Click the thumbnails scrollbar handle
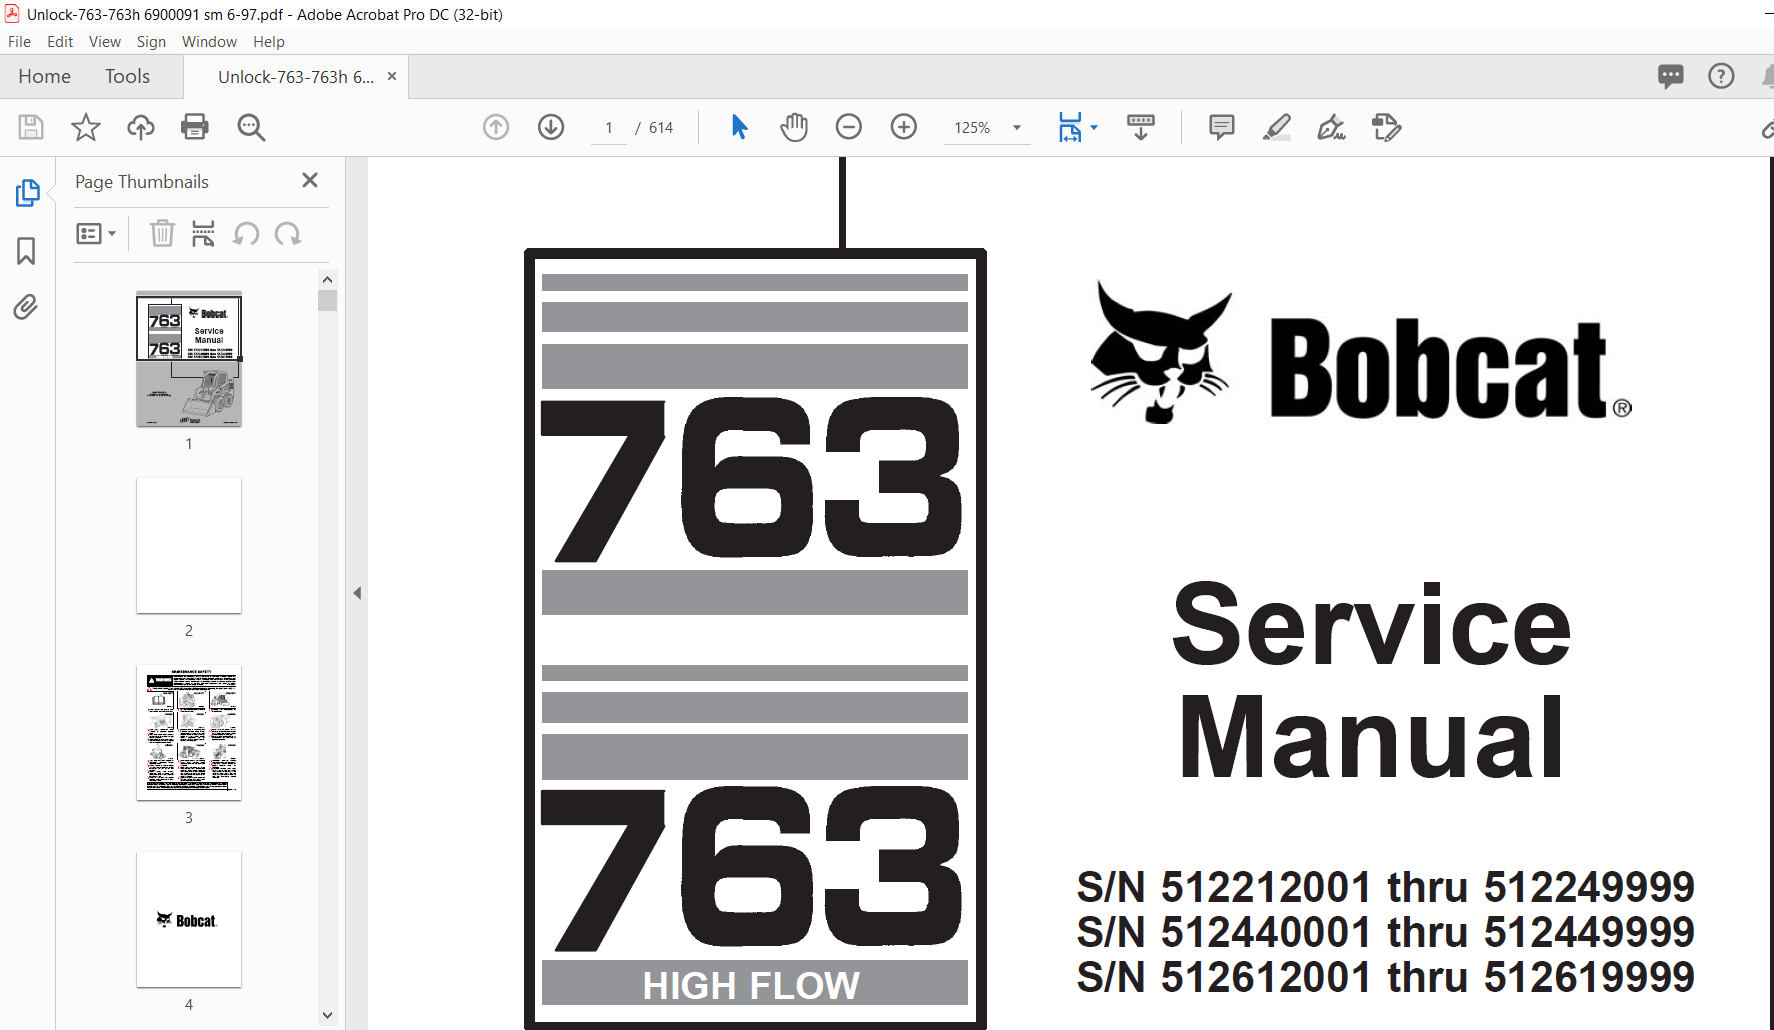Image resolution: width=1774 pixels, height=1030 pixels. click(x=327, y=301)
